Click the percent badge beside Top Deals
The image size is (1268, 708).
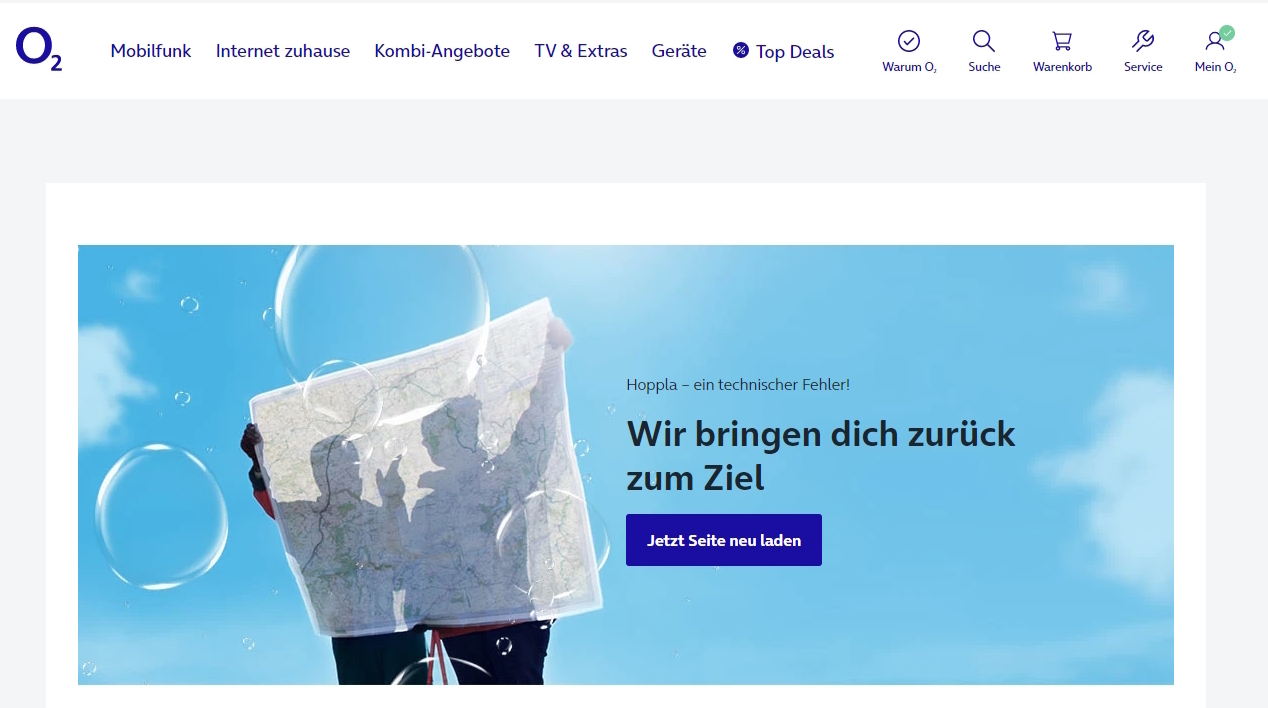[x=741, y=50]
